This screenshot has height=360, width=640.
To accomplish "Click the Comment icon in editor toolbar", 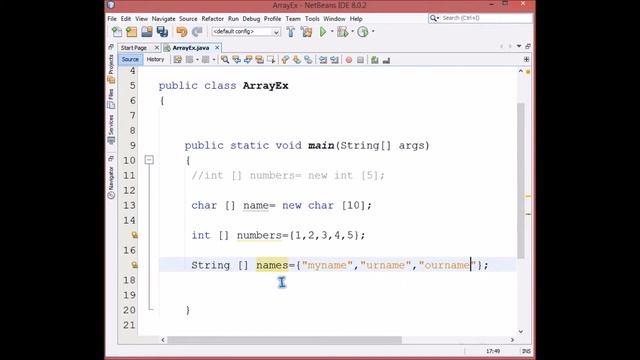I will point(375,60).
